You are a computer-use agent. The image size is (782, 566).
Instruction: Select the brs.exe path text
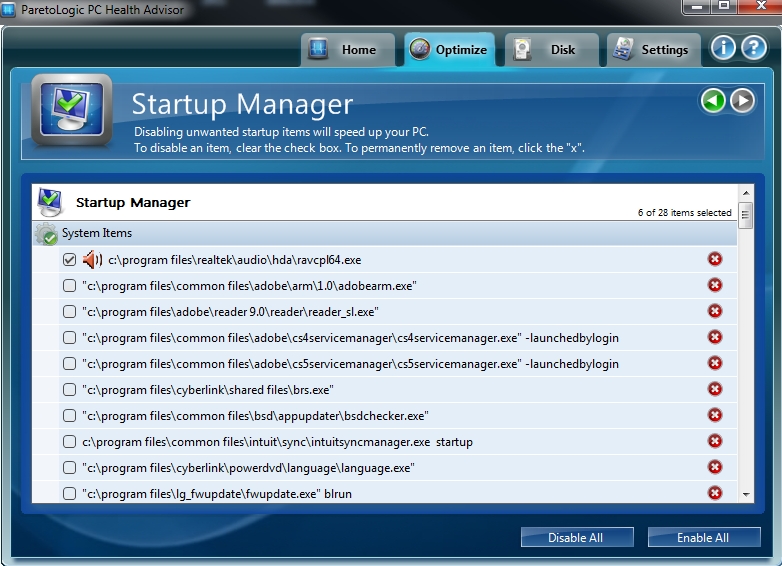(208, 389)
